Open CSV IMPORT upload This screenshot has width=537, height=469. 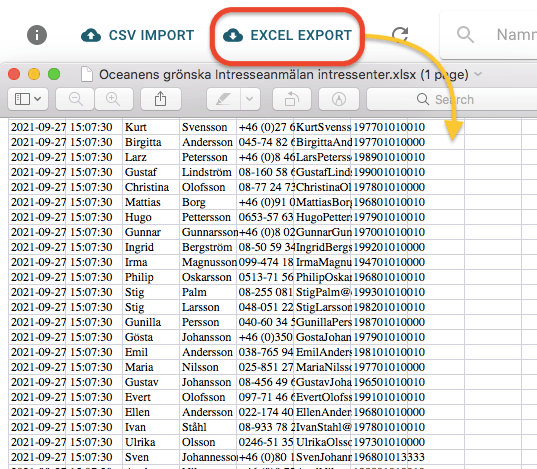point(137,35)
